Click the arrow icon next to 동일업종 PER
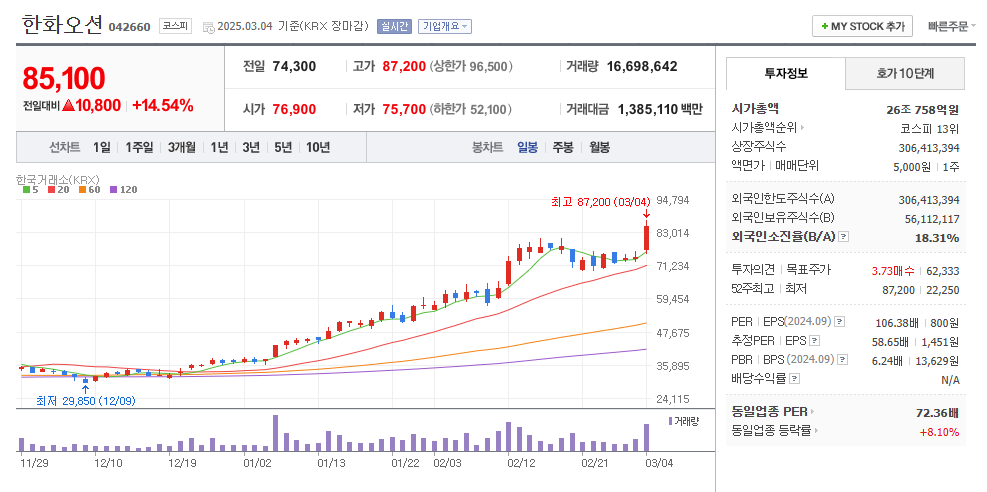The image size is (987, 492). click(812, 413)
